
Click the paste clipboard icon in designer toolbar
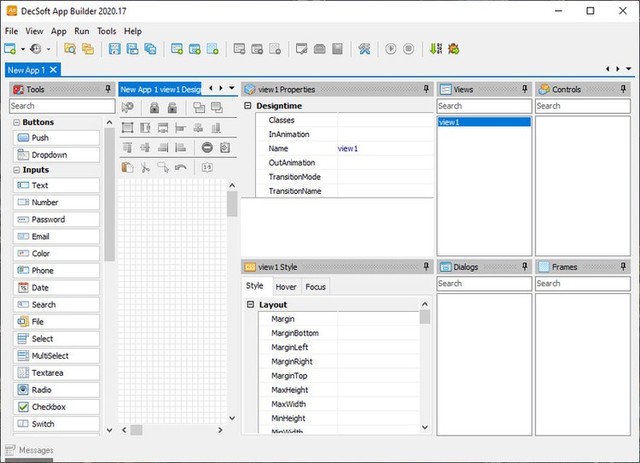pyautogui.click(x=128, y=167)
